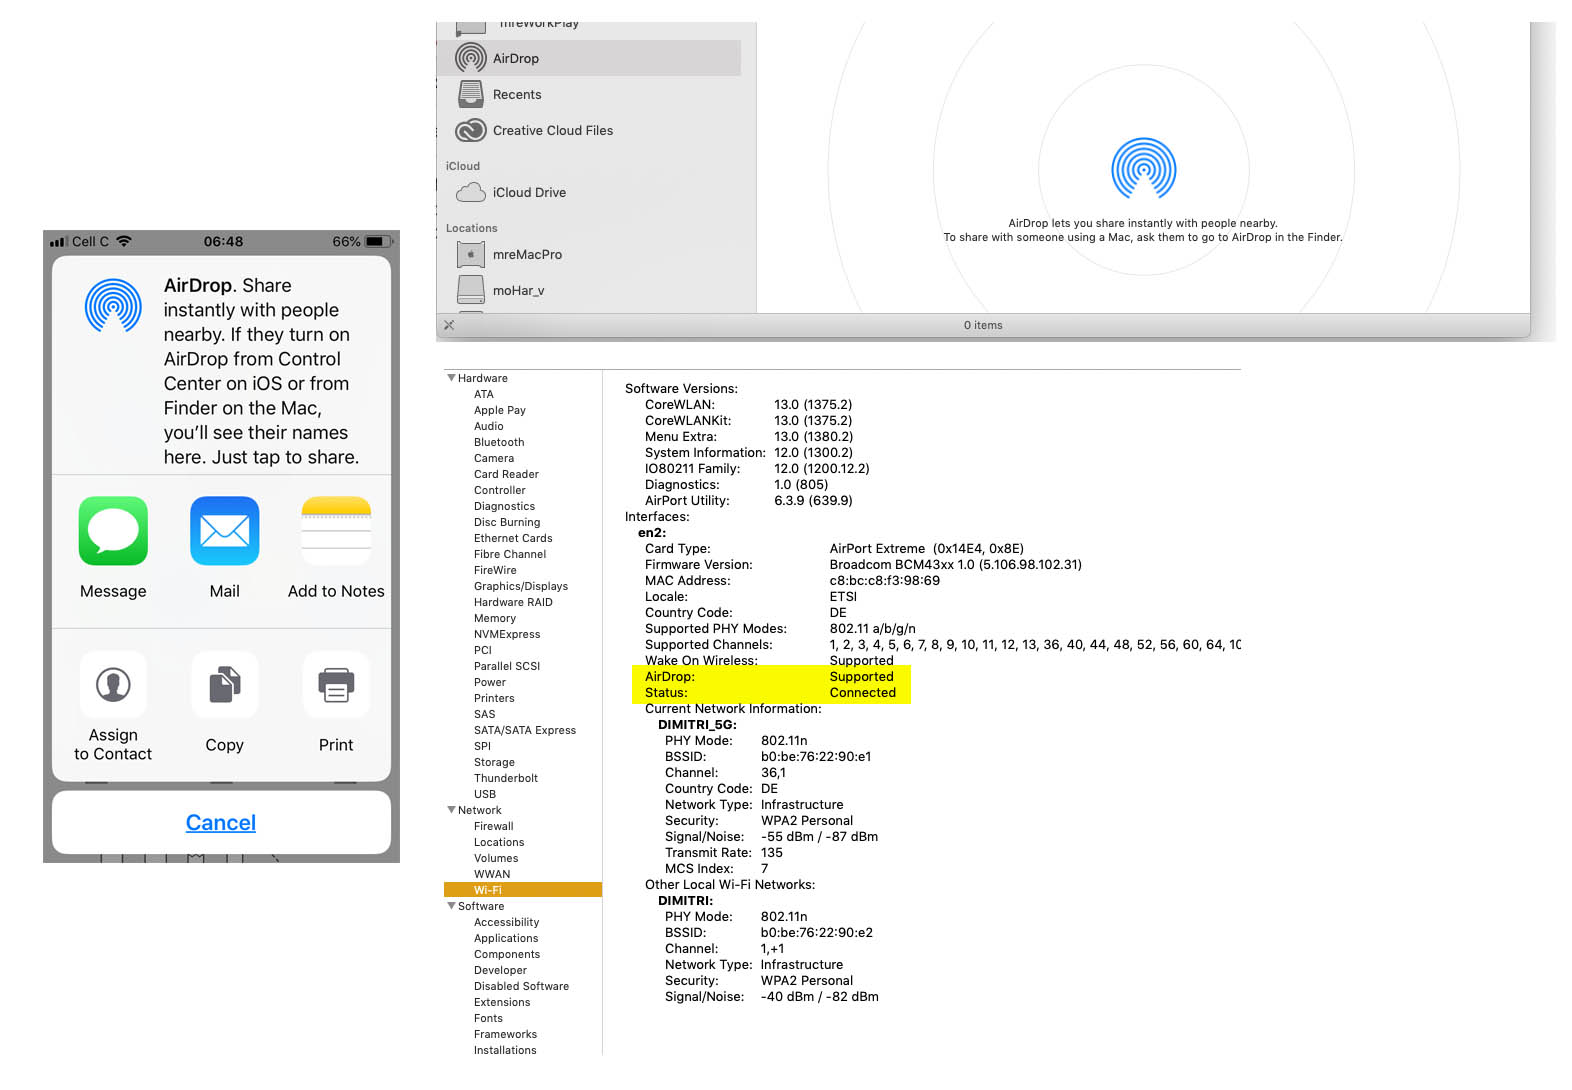Select Fibre Channel in the Hardware list
Image resolution: width=1572 pixels, height=1090 pixels.
(510, 554)
